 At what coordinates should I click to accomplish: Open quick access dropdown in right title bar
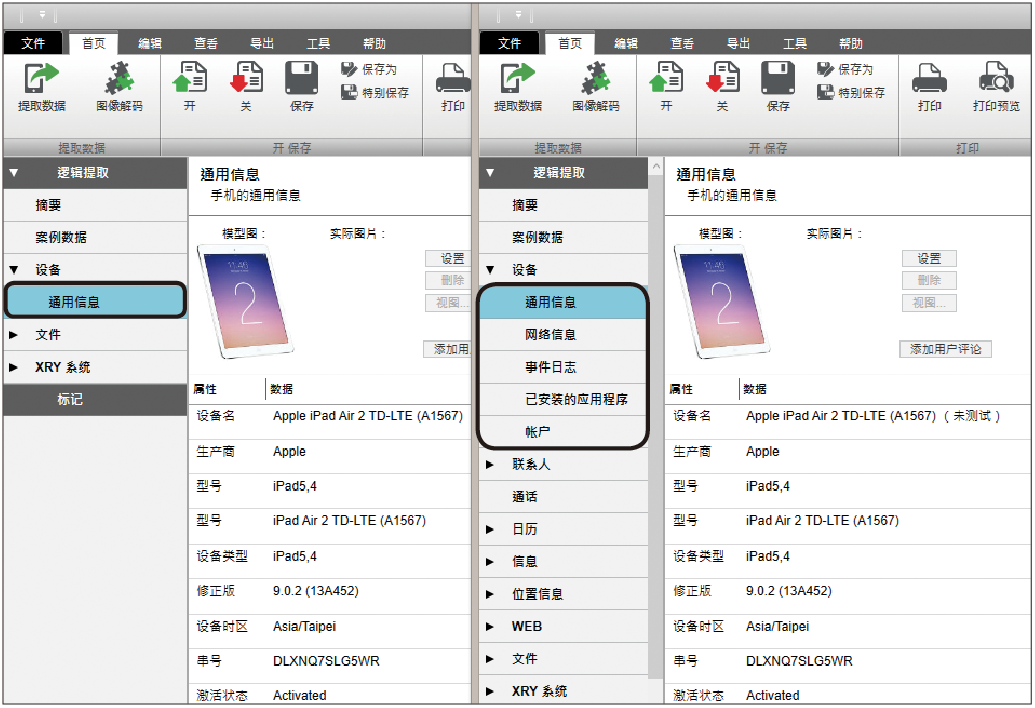tap(518, 15)
